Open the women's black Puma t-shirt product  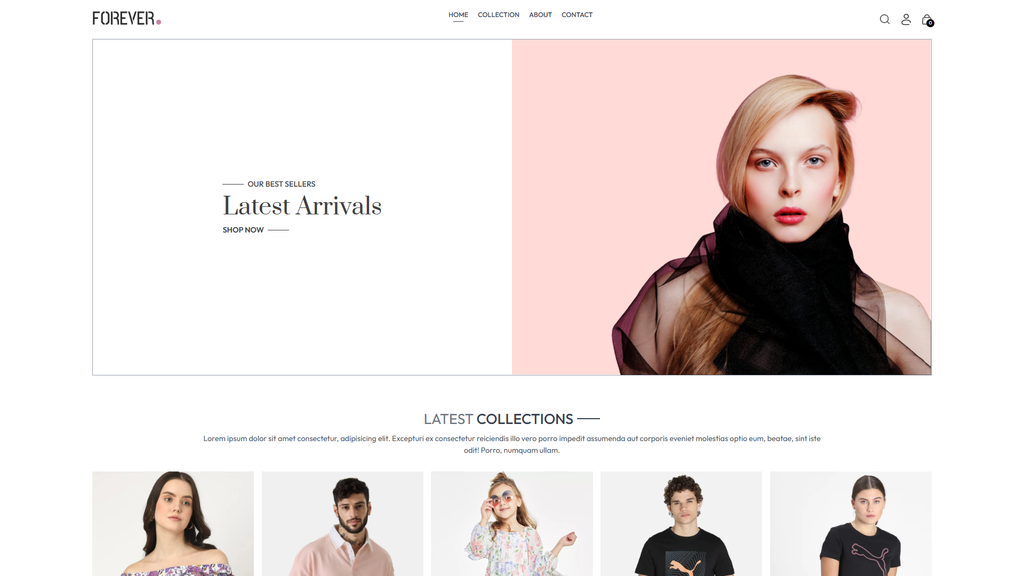tap(851, 524)
